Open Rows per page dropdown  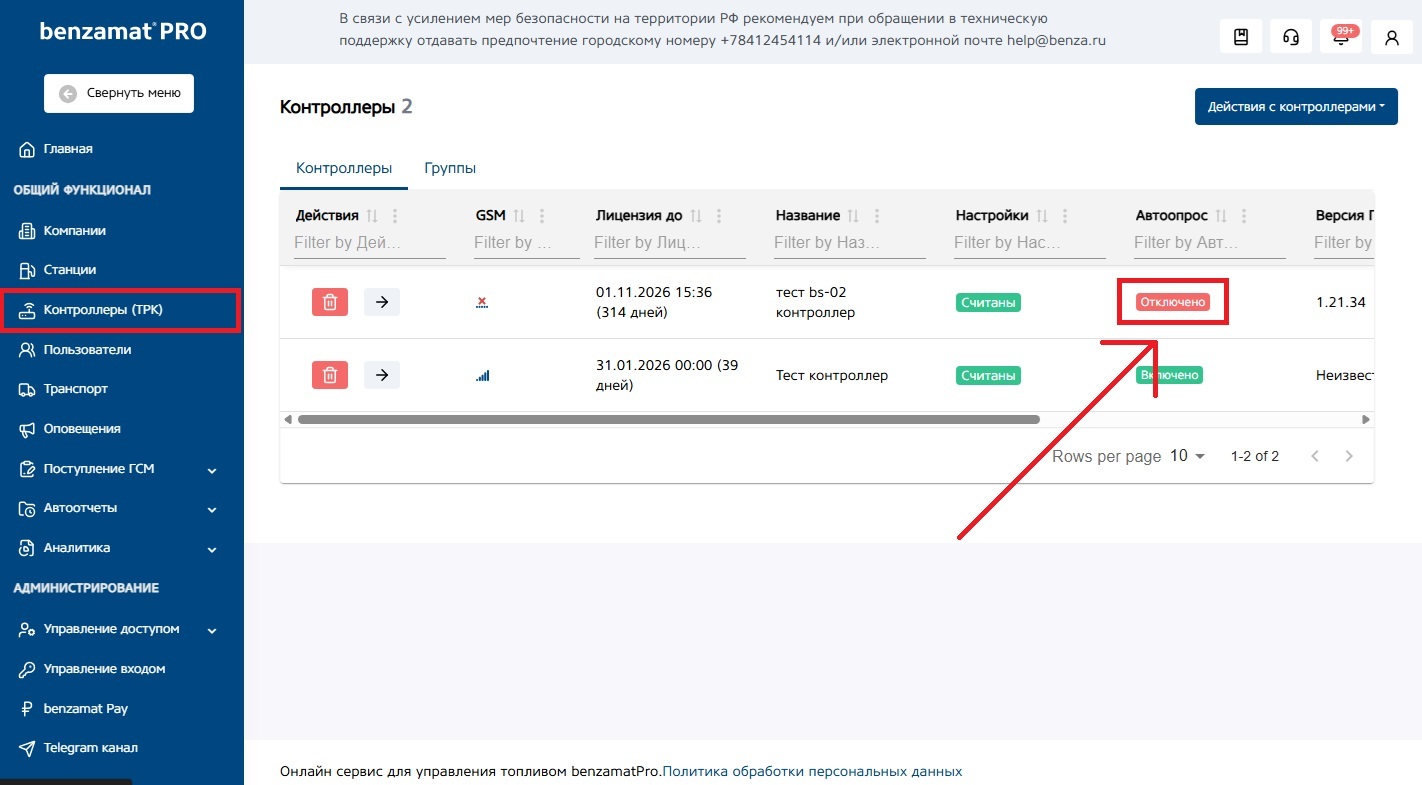1188,456
